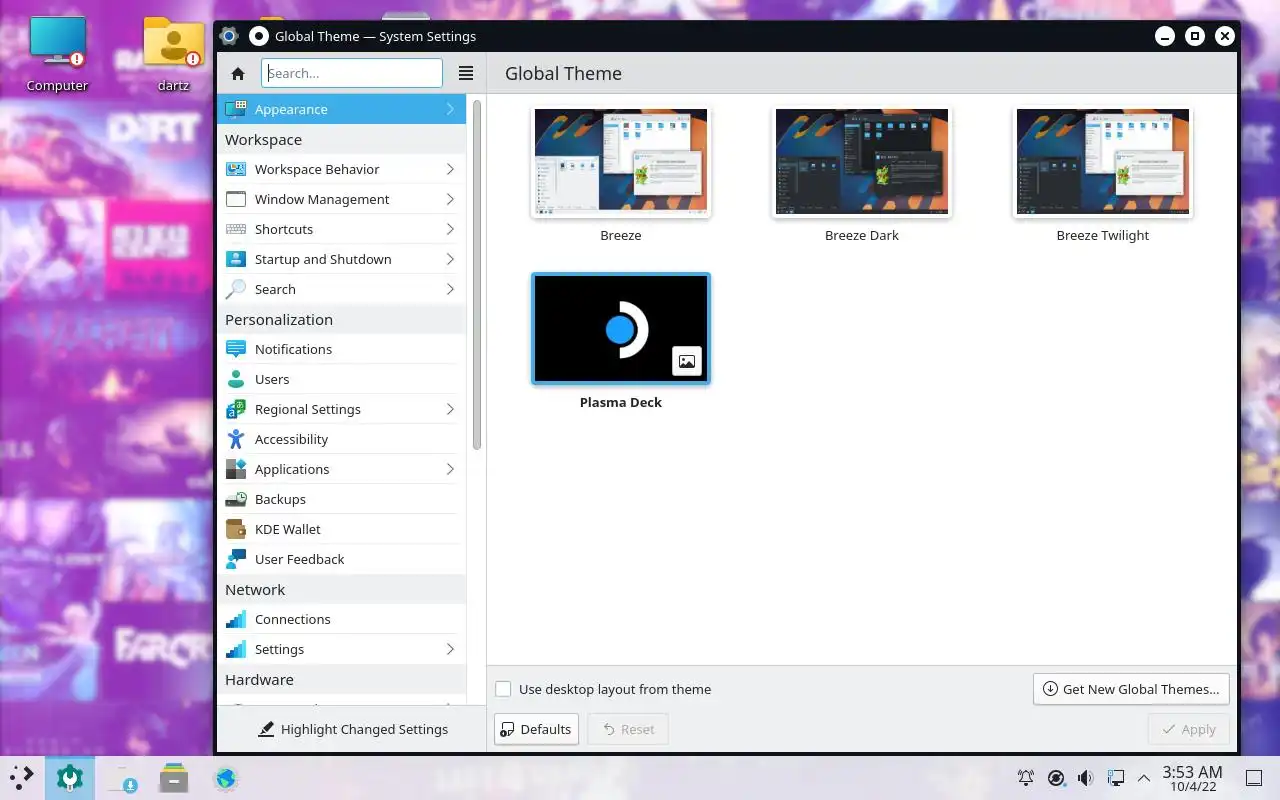
Task: Click the Workspace Behavior icon
Action: [236, 169]
